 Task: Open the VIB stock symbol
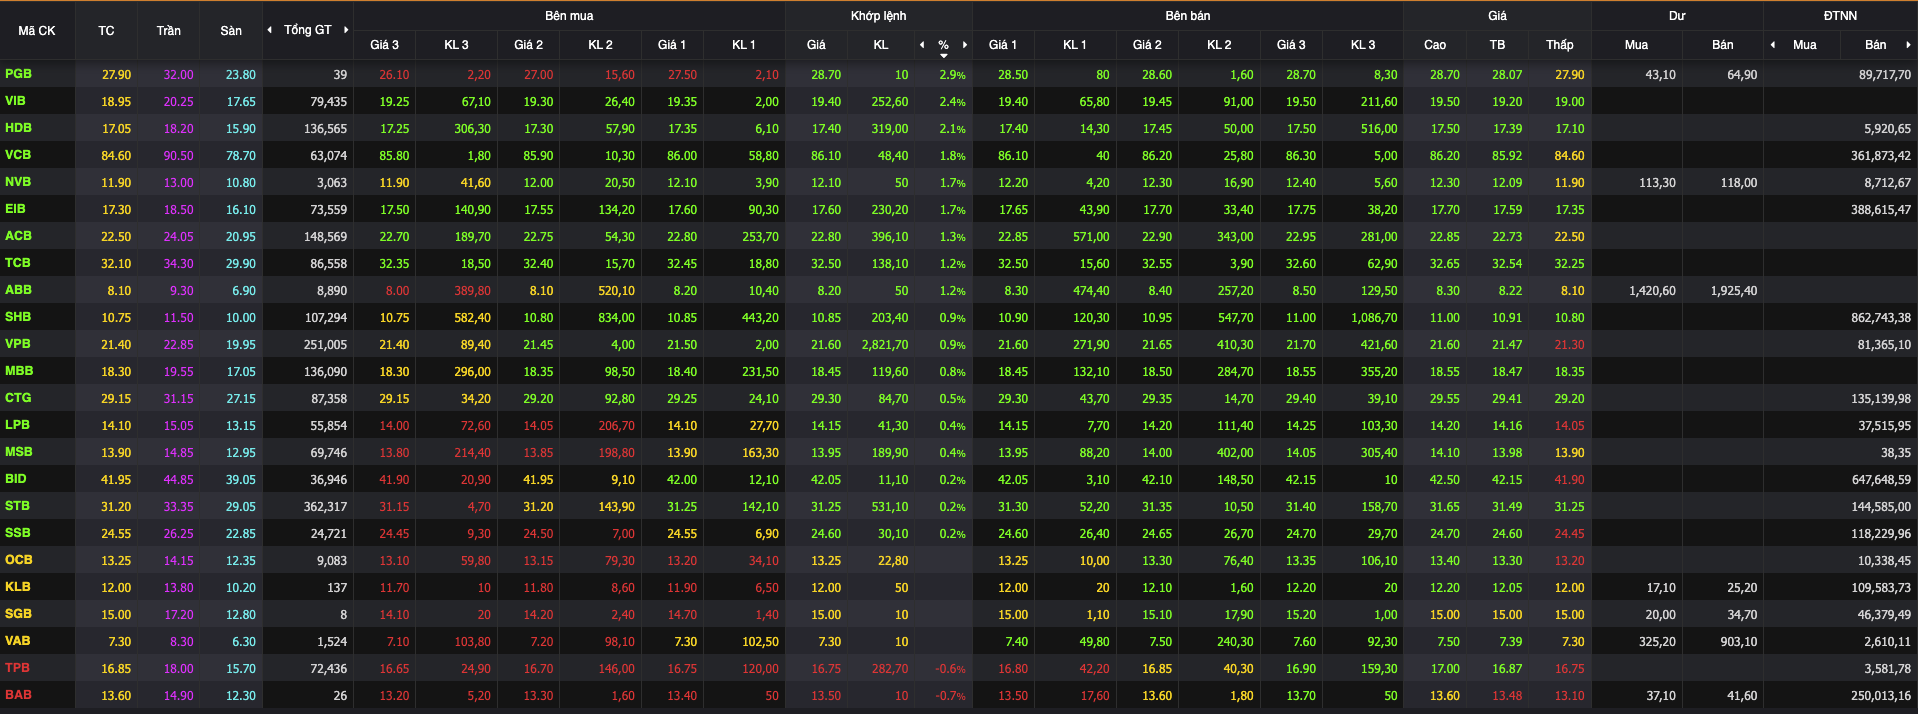point(15,101)
